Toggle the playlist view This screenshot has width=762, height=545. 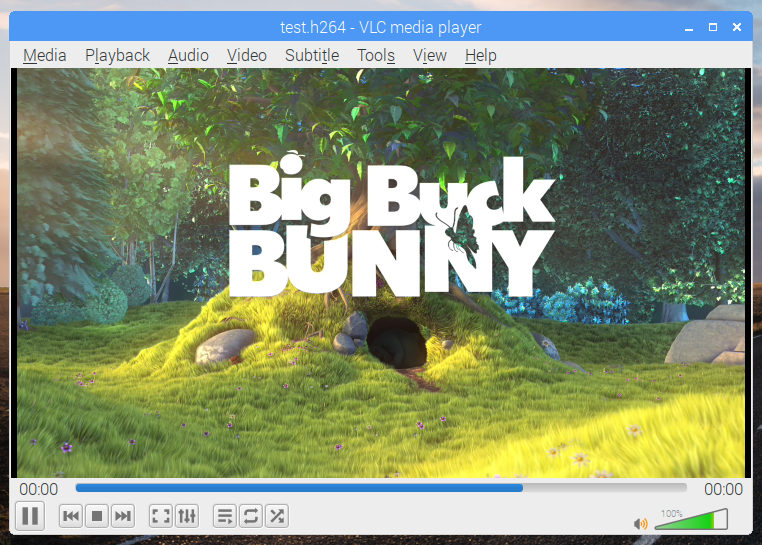[225, 516]
